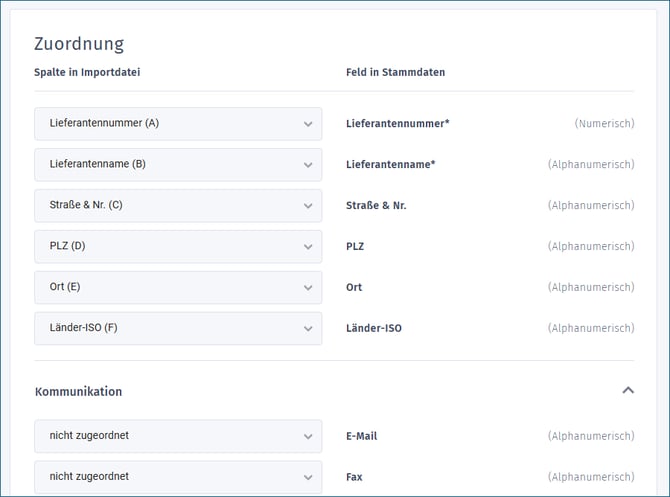Expand the Länder-ISO (F) dropdown

coord(178,329)
